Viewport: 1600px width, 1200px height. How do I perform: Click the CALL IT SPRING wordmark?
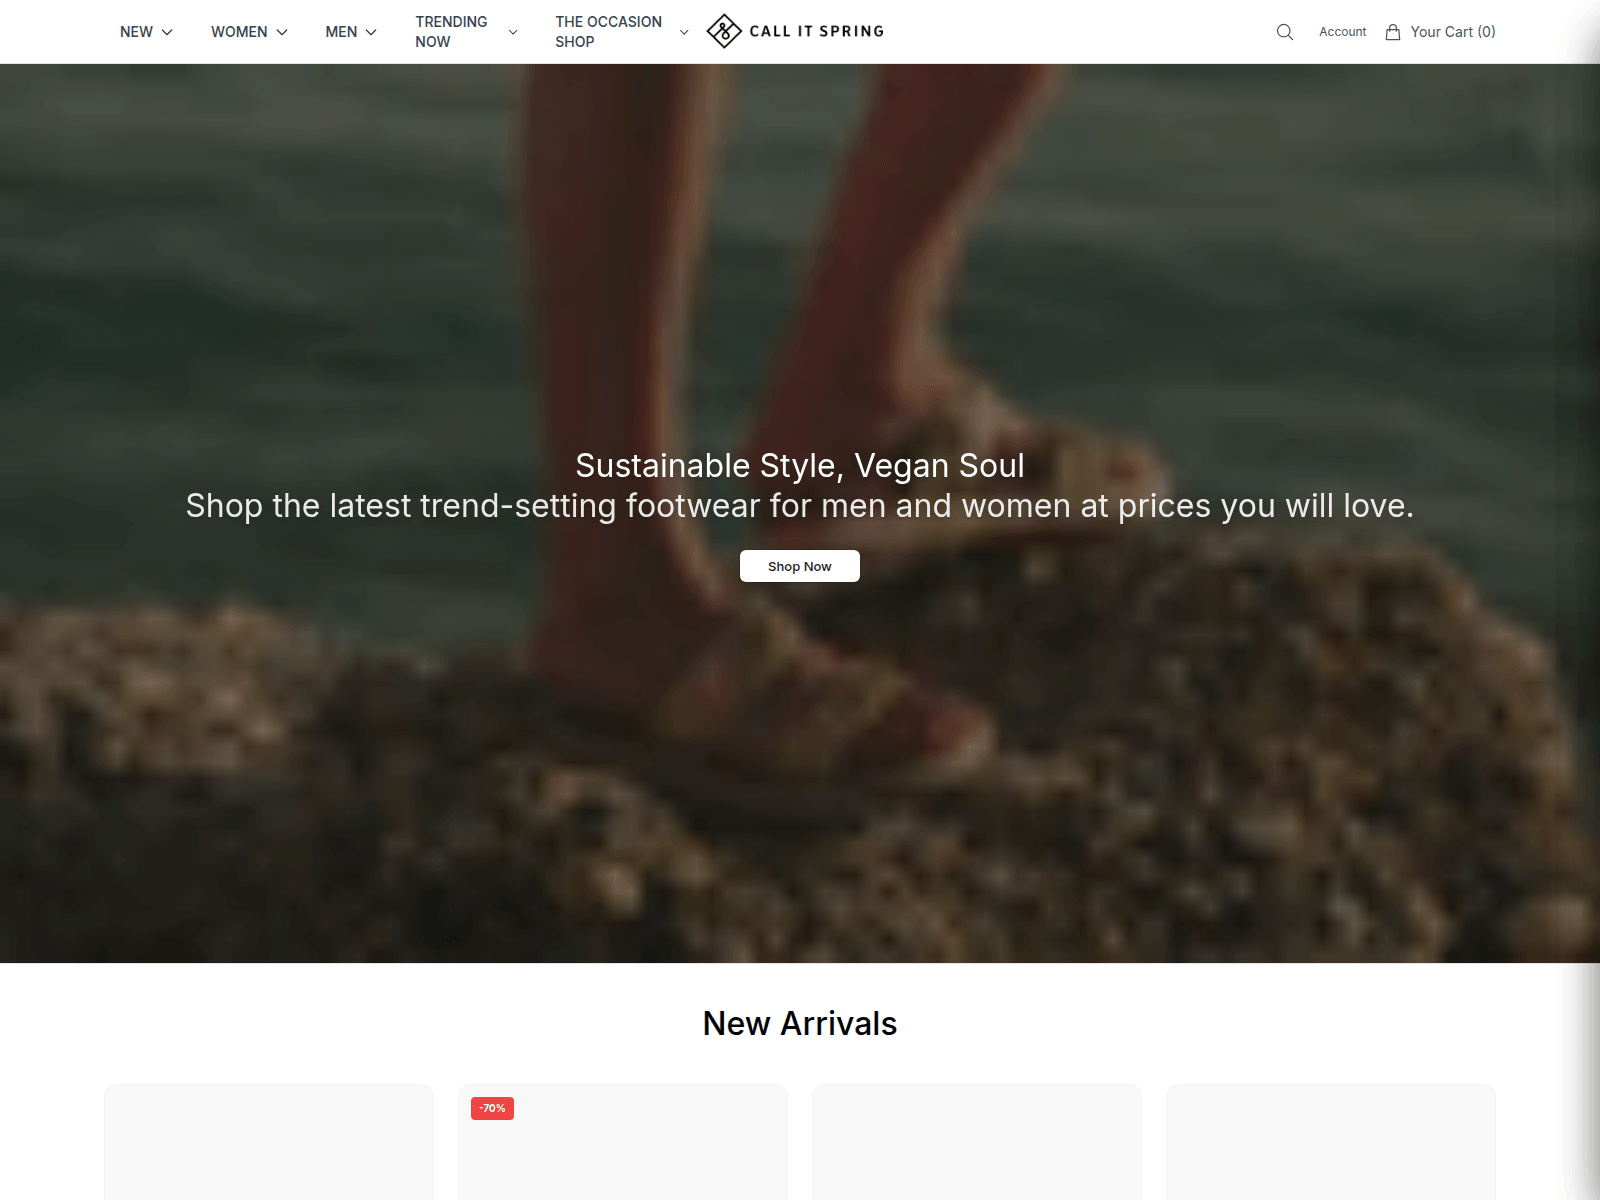pos(817,31)
